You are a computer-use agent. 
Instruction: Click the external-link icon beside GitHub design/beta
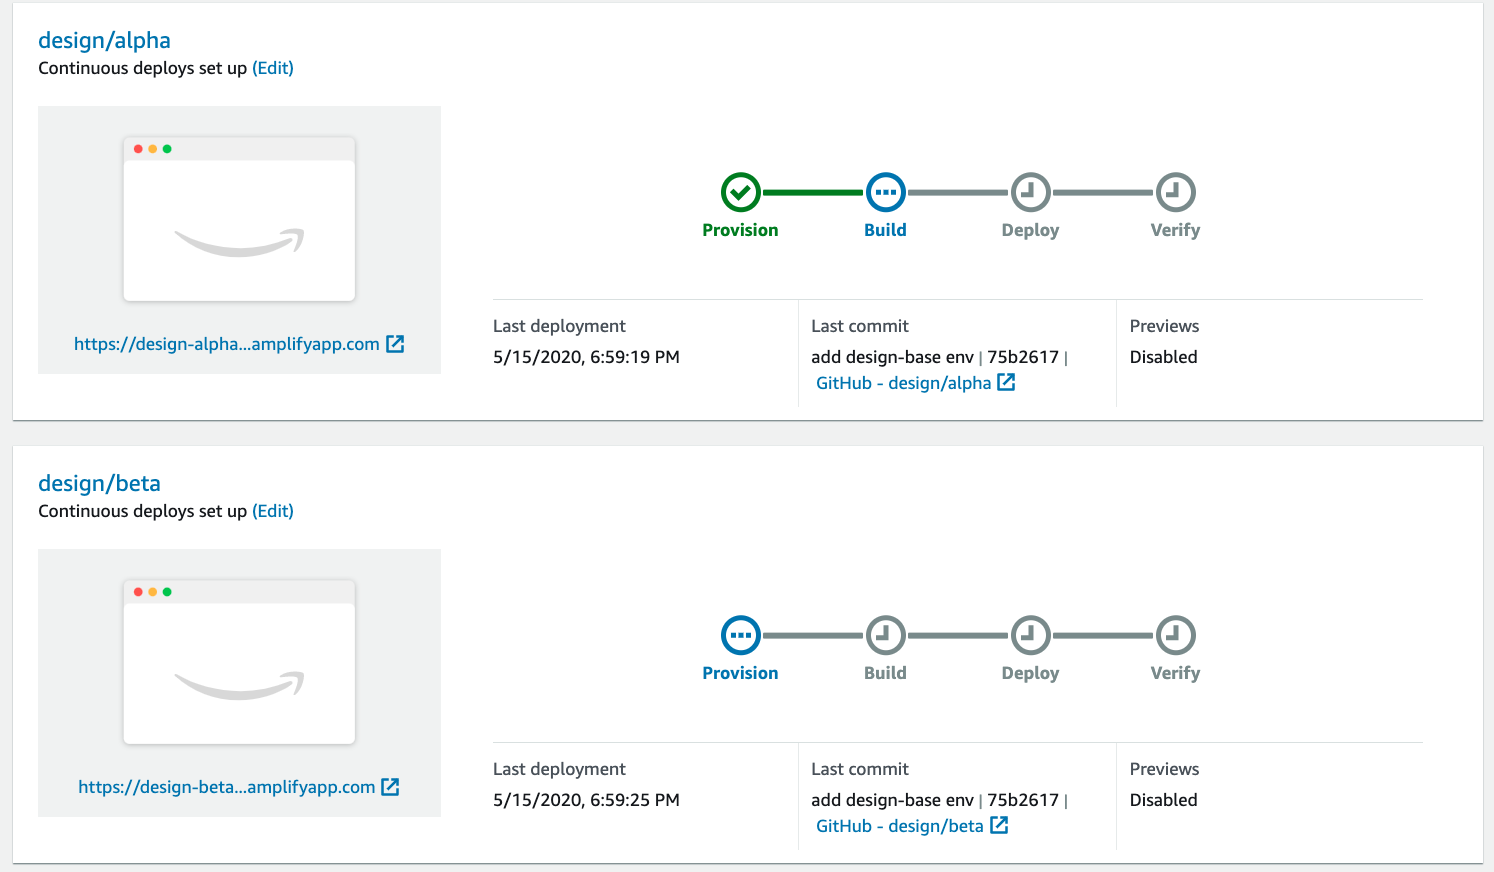pos(999,825)
